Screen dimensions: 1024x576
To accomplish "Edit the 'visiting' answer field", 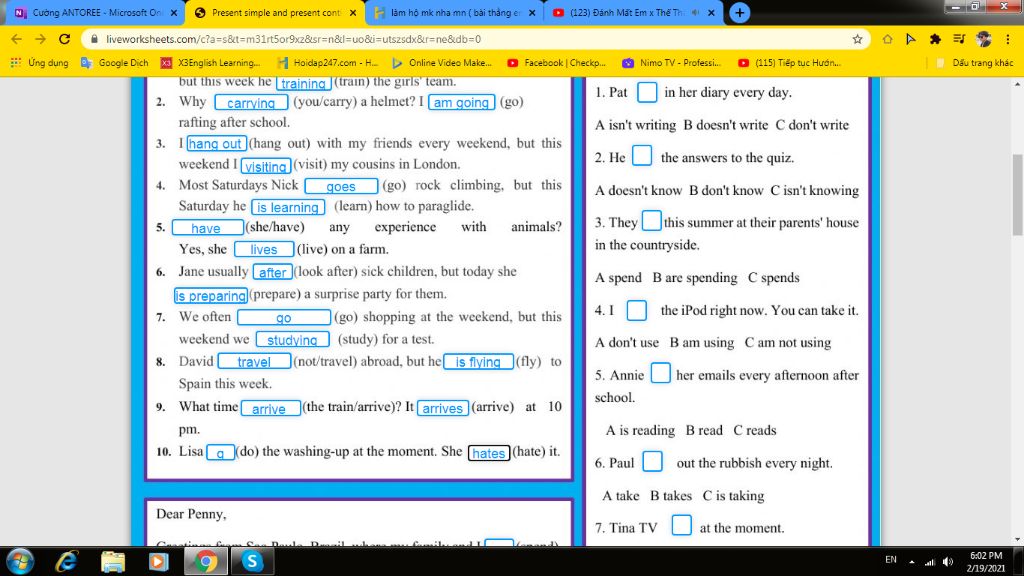I will point(266,166).
